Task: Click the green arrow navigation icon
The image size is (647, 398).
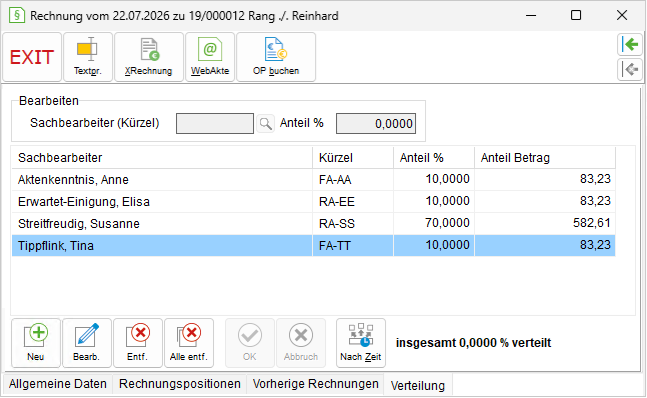Action: (x=630, y=45)
